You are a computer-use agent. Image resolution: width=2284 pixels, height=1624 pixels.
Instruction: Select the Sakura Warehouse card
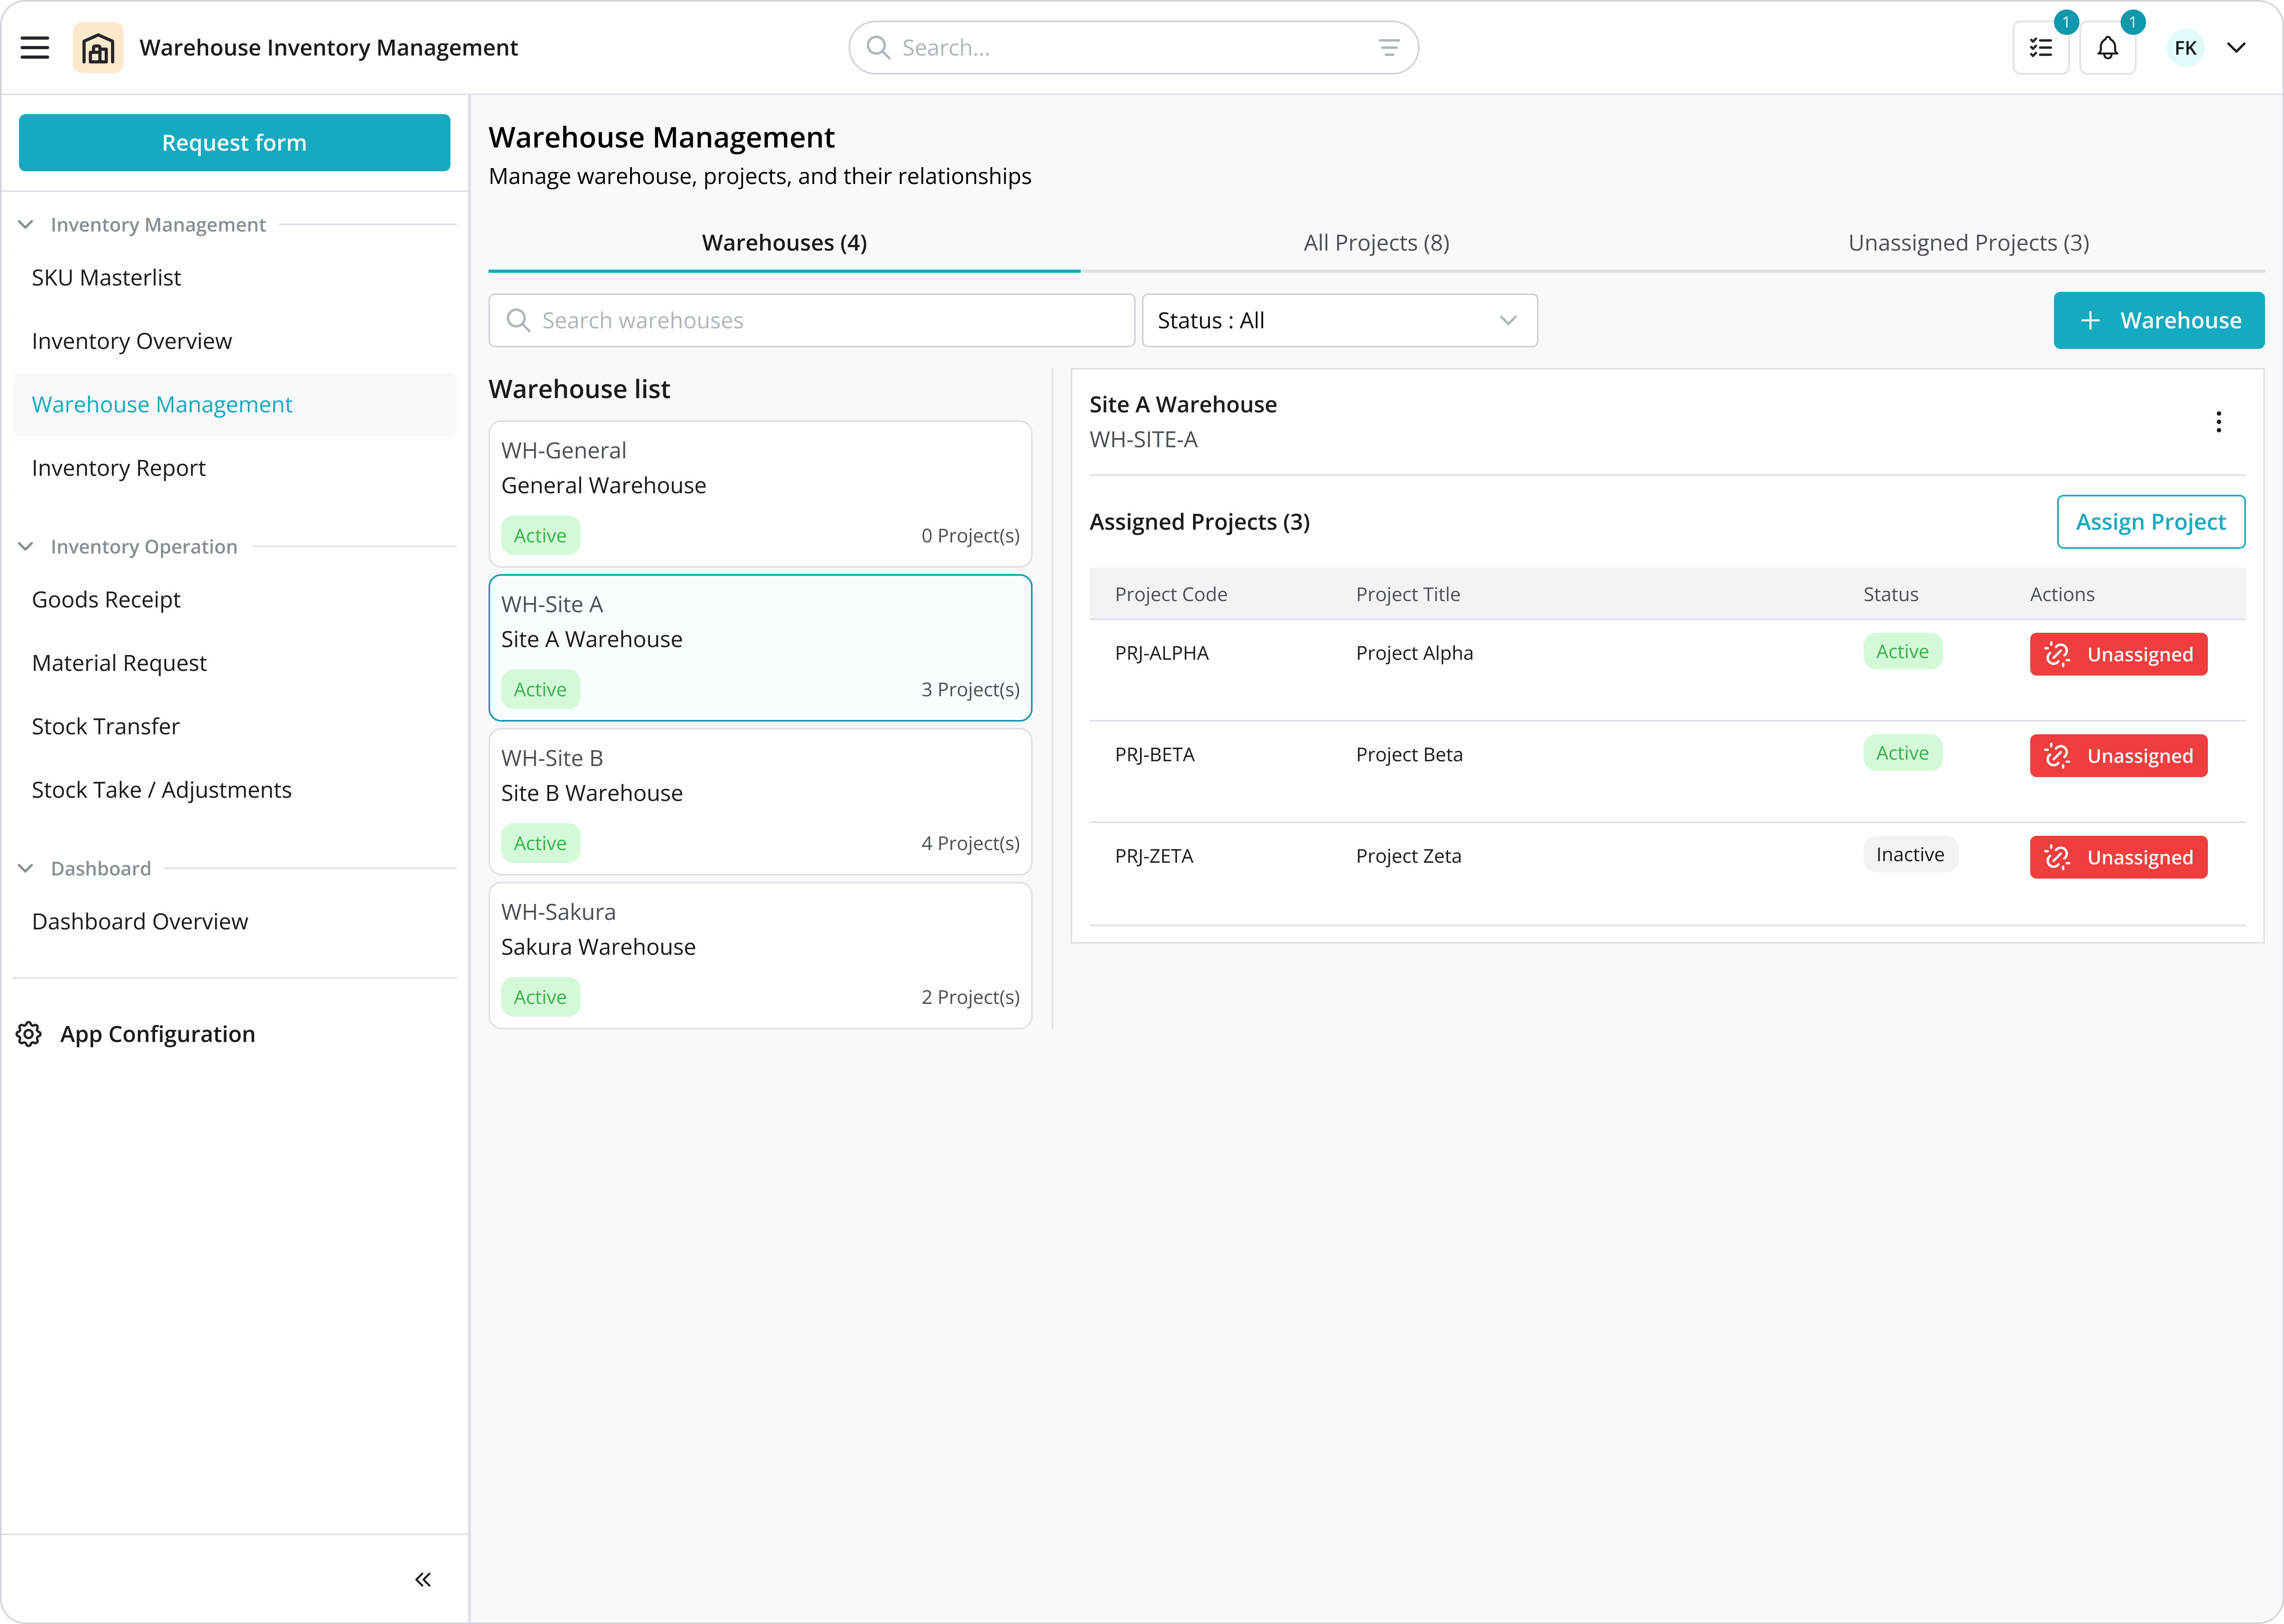tap(760, 955)
